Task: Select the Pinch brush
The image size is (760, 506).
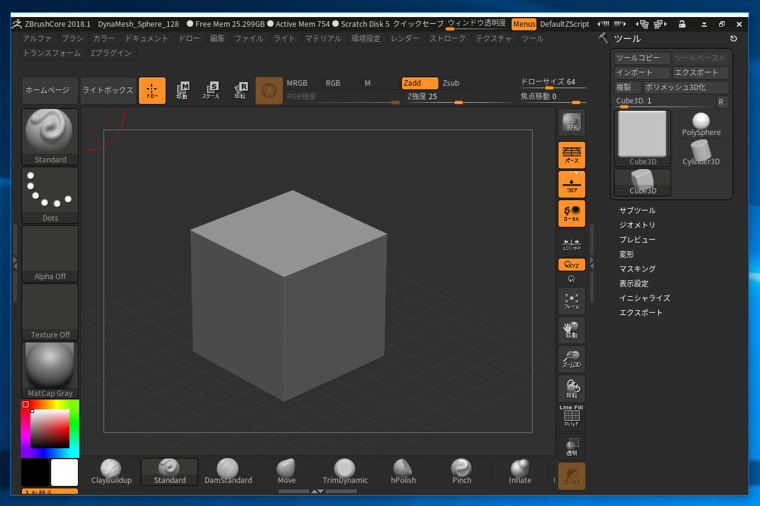Action: click(461, 472)
